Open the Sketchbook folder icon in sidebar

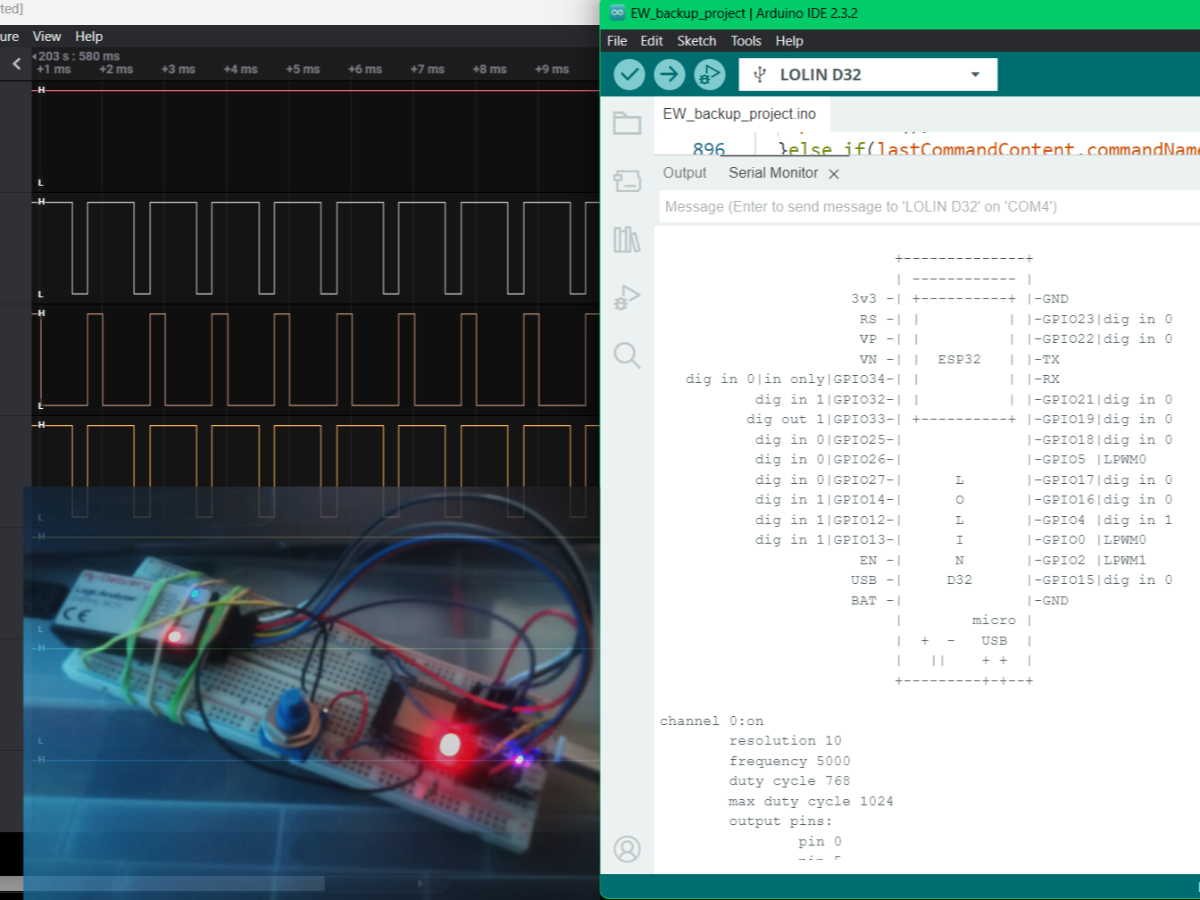click(x=627, y=123)
